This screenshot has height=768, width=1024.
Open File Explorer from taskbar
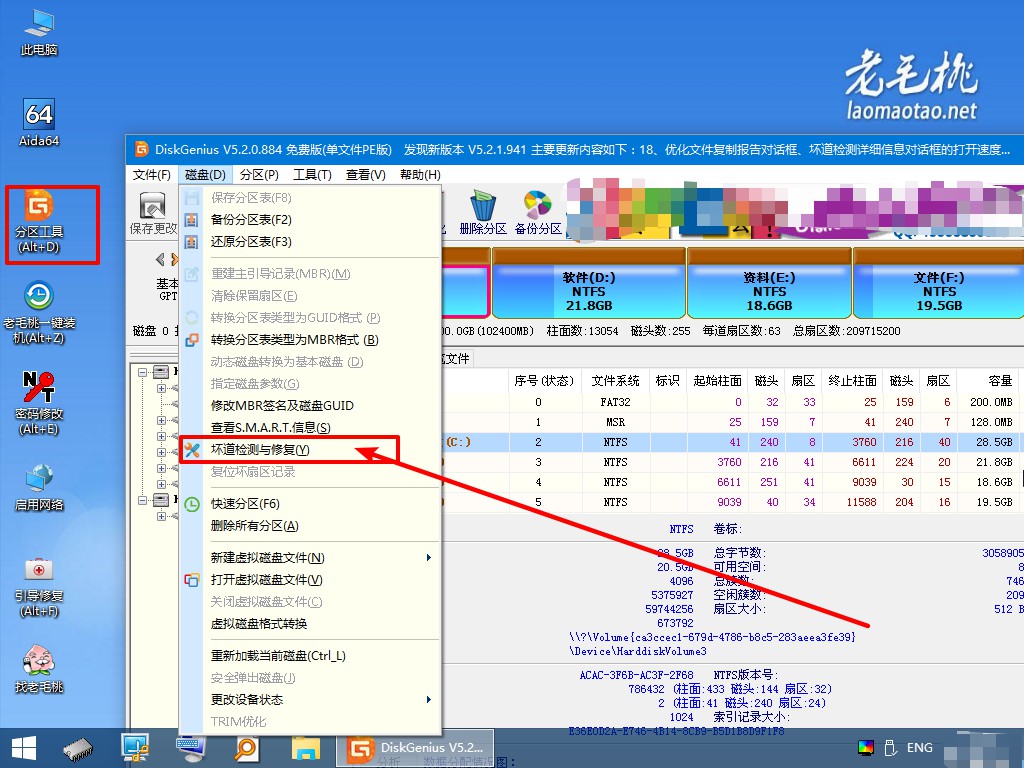305,748
